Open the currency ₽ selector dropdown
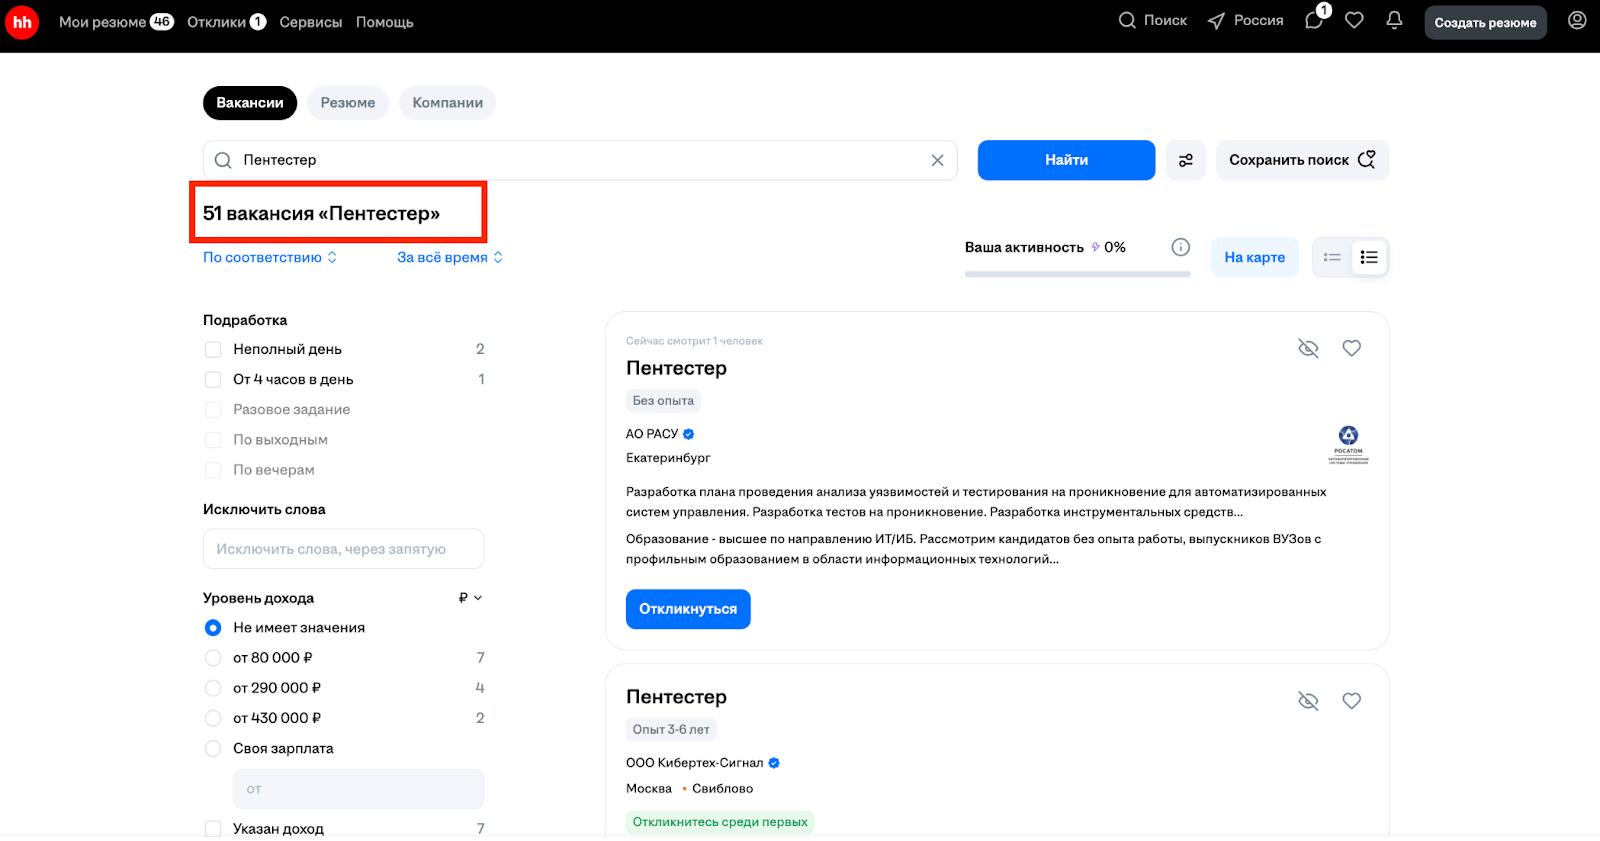This screenshot has height=841, width=1600. (470, 598)
